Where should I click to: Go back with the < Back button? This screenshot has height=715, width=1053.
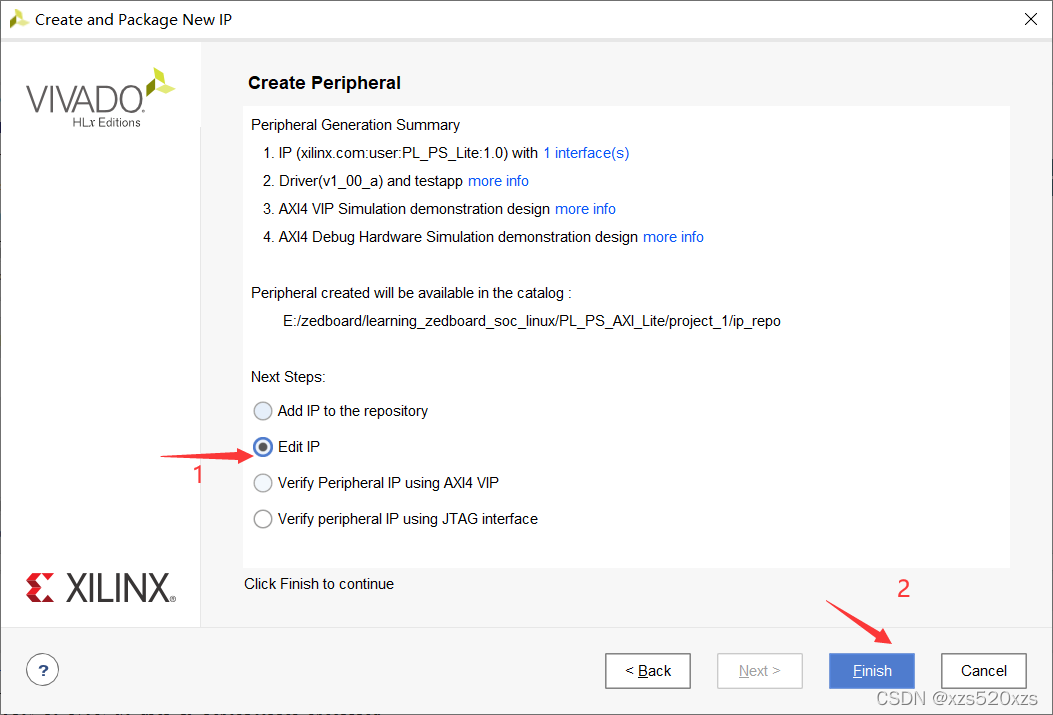coord(647,671)
